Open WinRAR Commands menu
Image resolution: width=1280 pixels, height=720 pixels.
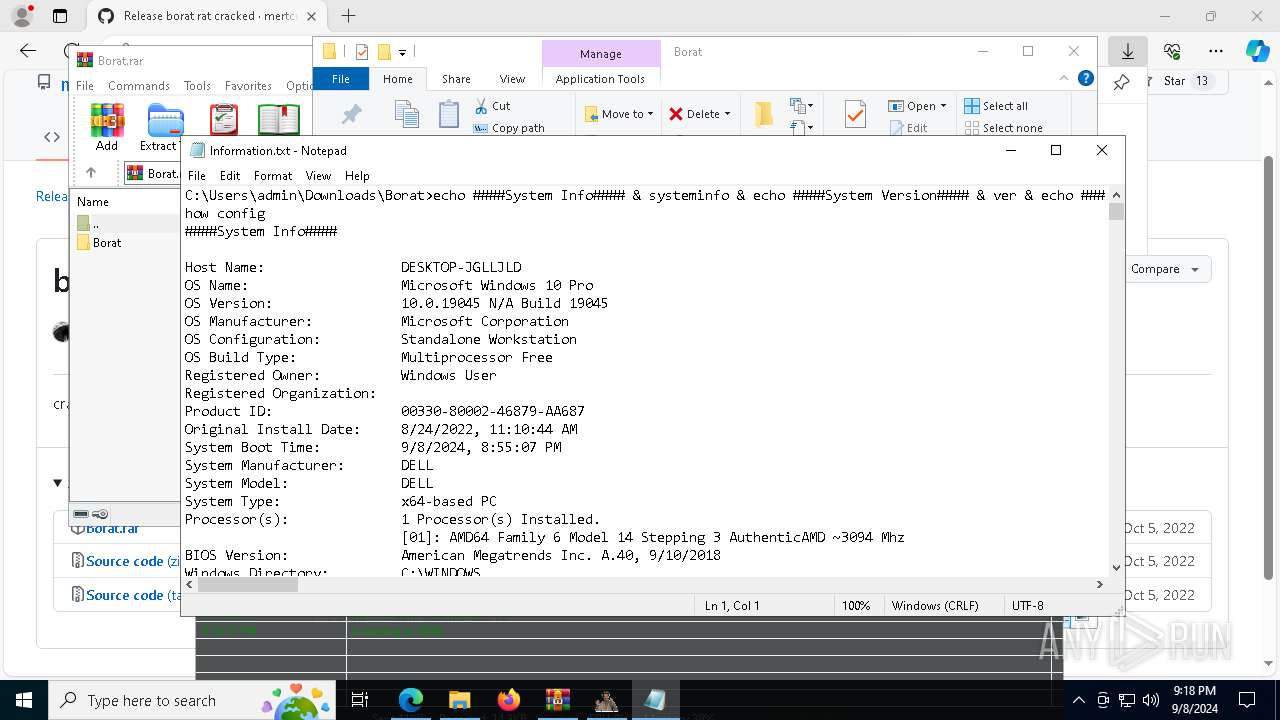[139, 86]
